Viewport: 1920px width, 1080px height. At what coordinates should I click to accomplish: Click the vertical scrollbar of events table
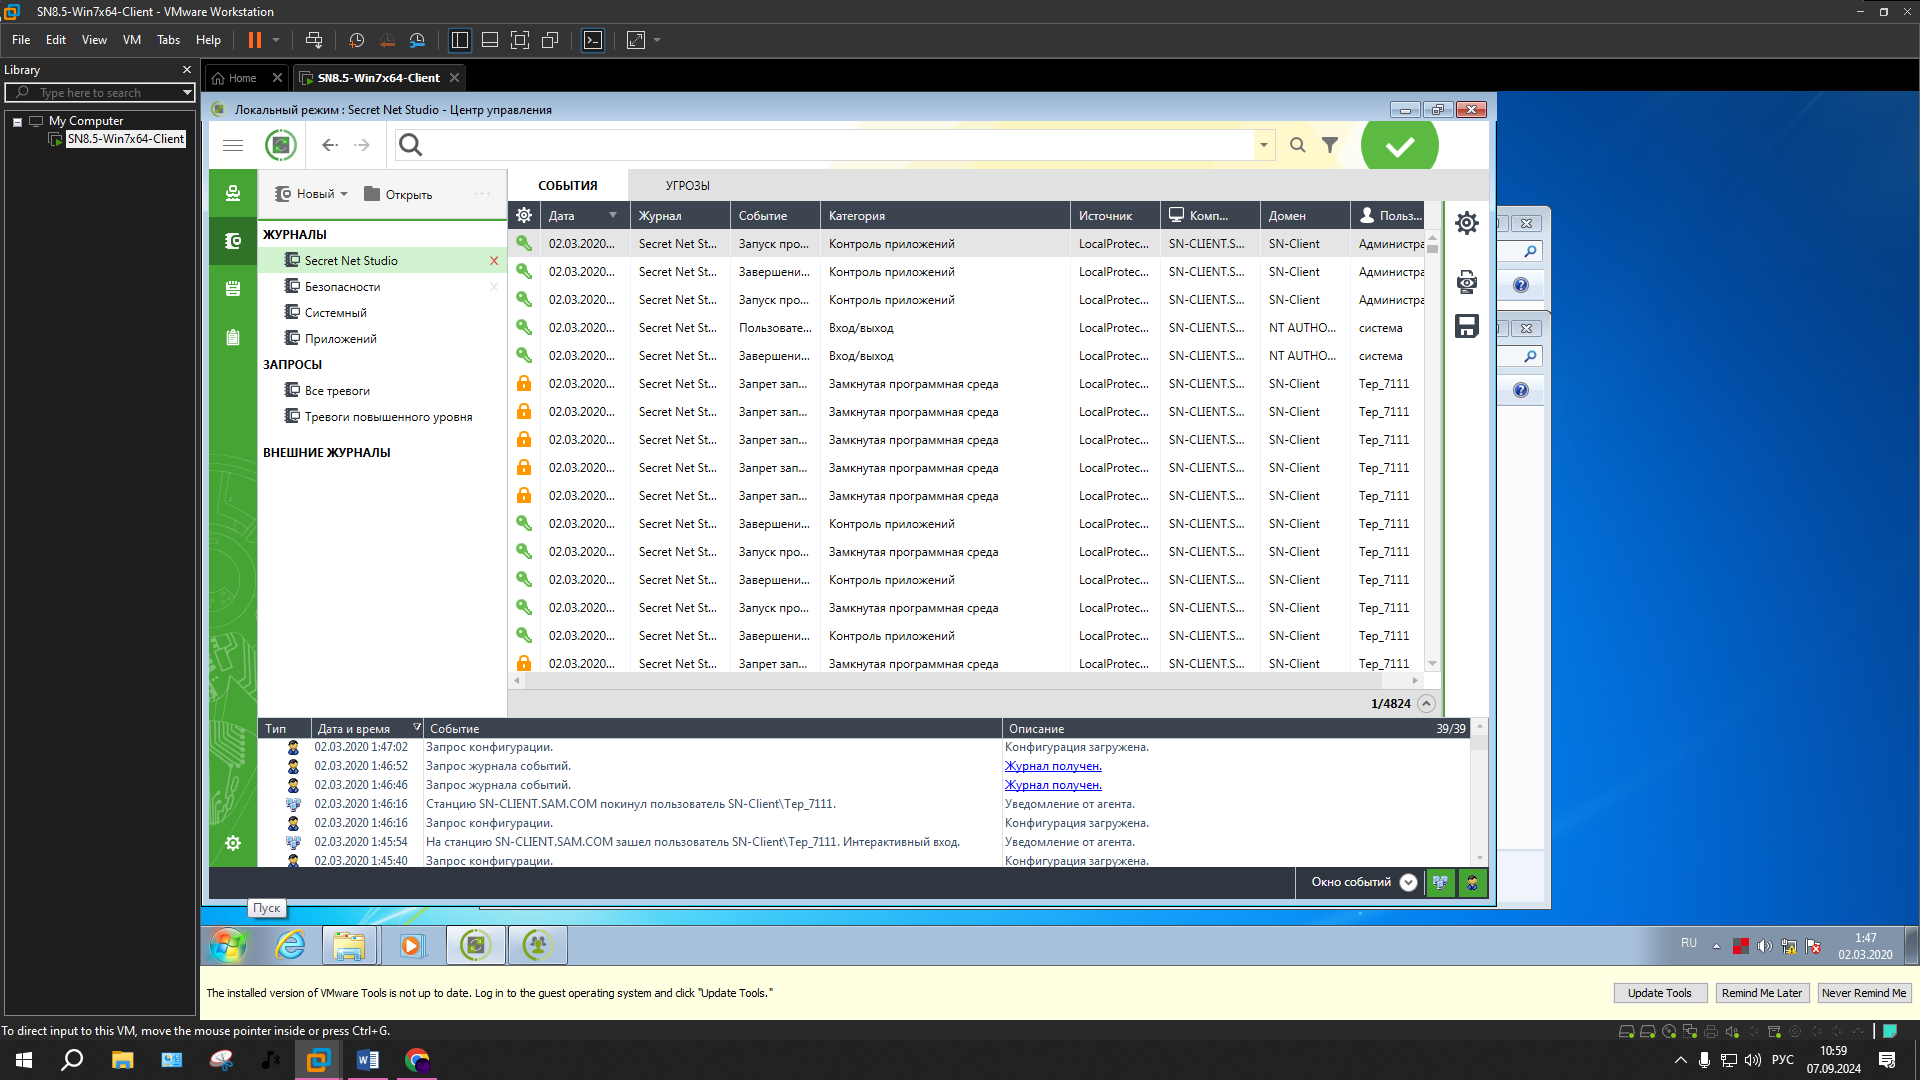1432,452
